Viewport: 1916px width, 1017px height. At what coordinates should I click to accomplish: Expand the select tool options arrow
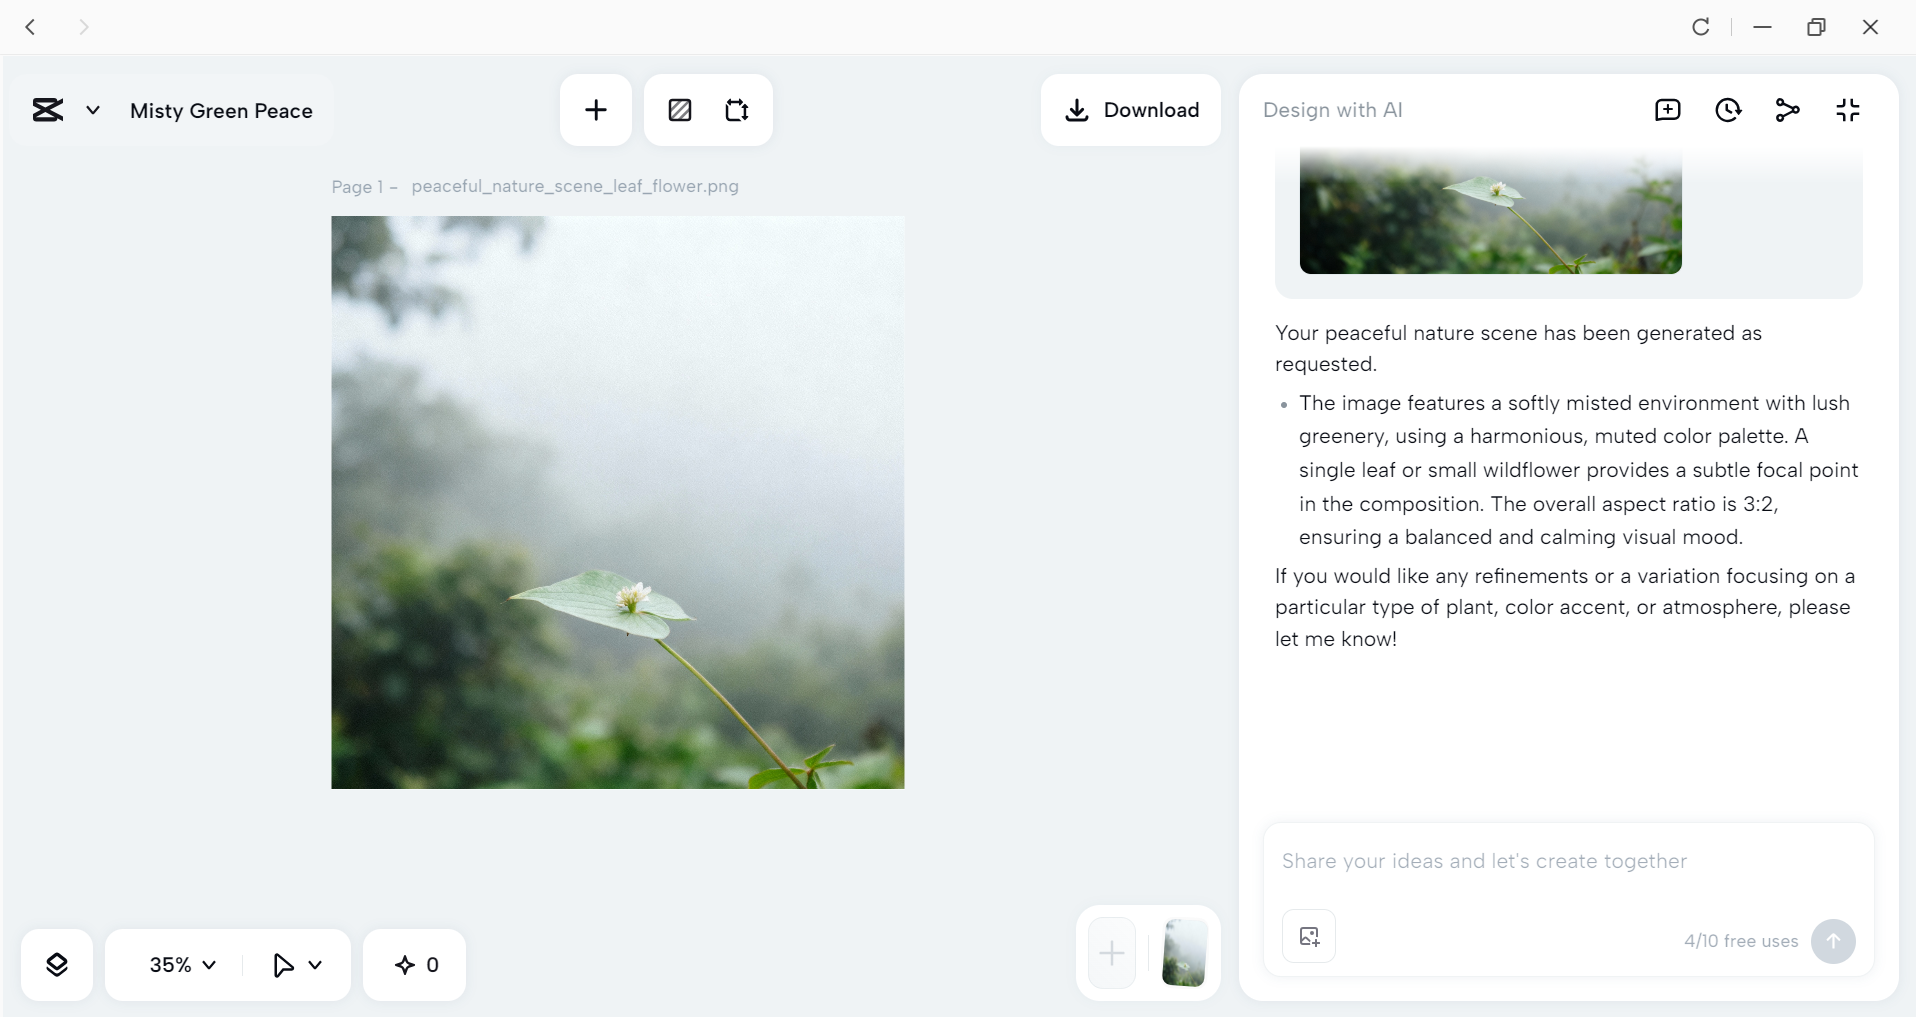pyautogui.click(x=315, y=965)
